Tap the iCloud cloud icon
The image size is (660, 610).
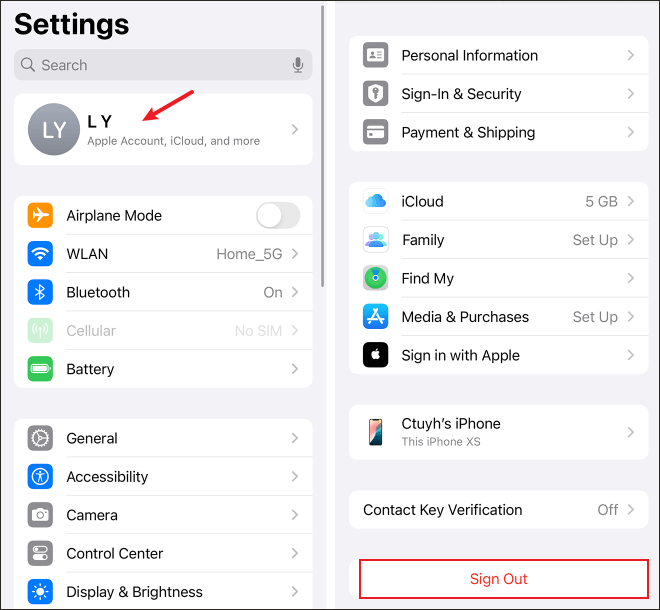(x=375, y=201)
